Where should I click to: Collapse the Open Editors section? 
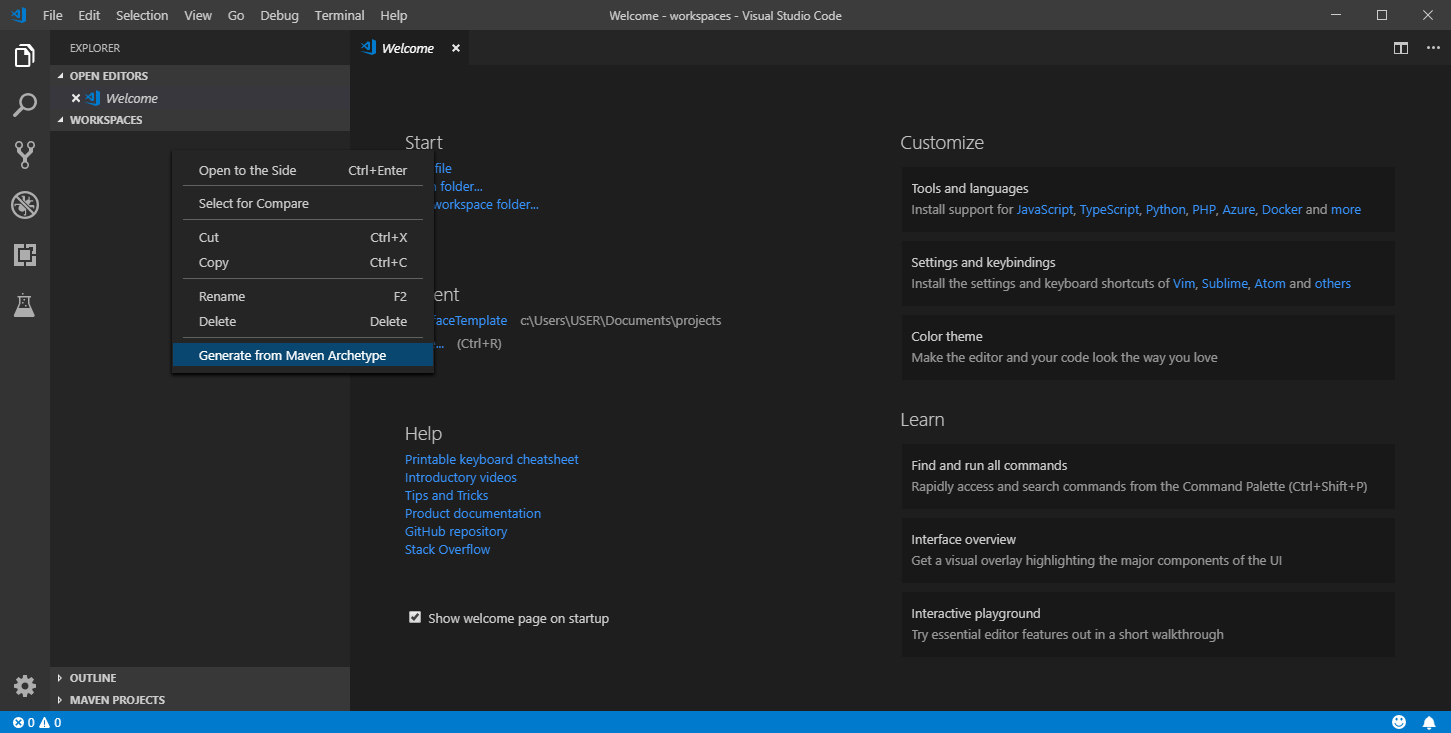200,76
